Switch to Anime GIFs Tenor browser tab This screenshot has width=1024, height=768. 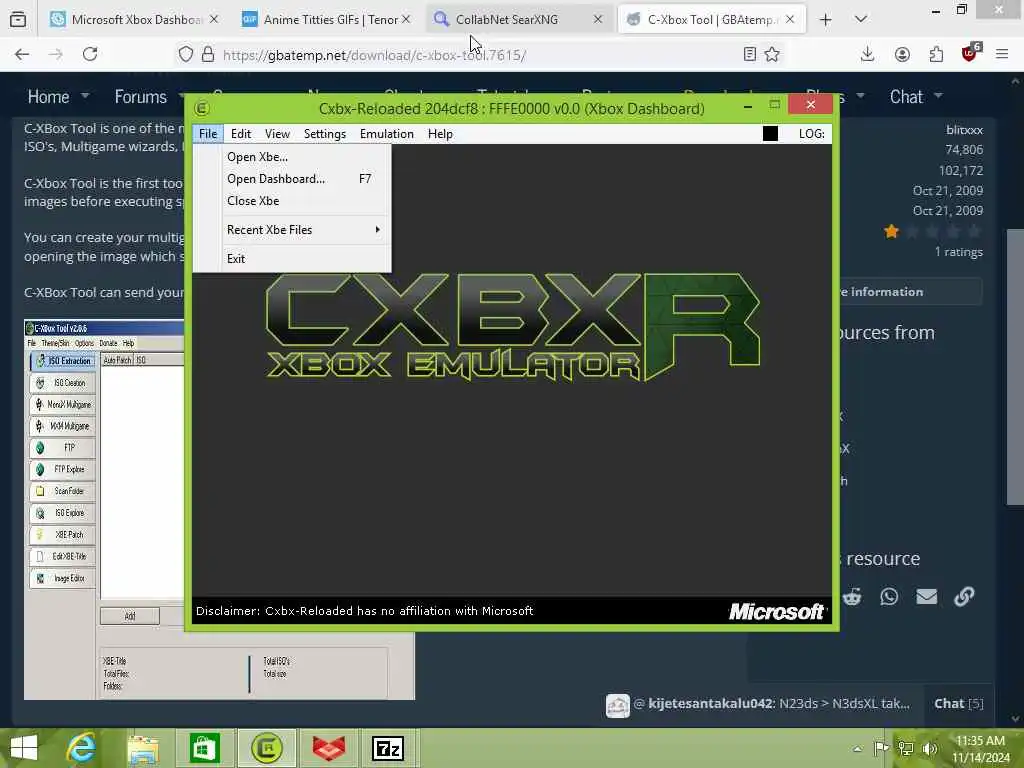pyautogui.click(x=327, y=20)
